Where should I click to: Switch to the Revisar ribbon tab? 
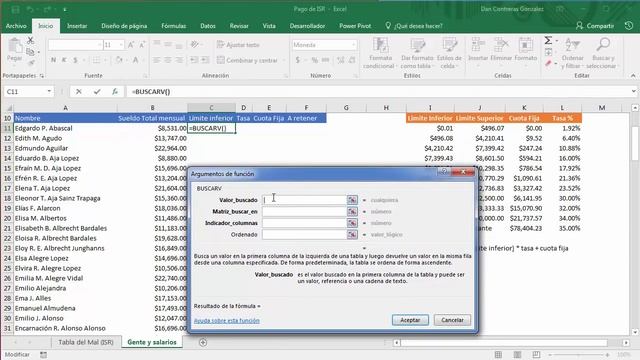pos(239,26)
